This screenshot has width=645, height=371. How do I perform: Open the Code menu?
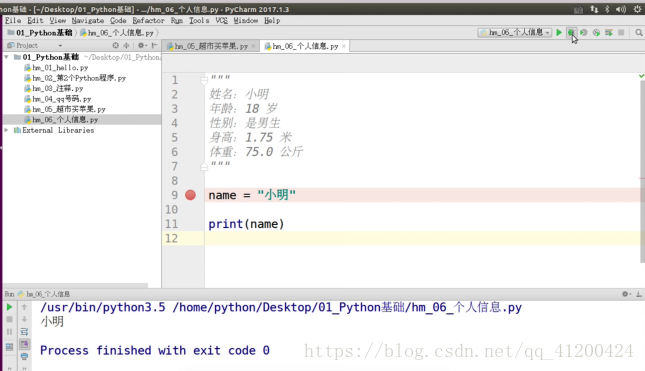pos(118,21)
